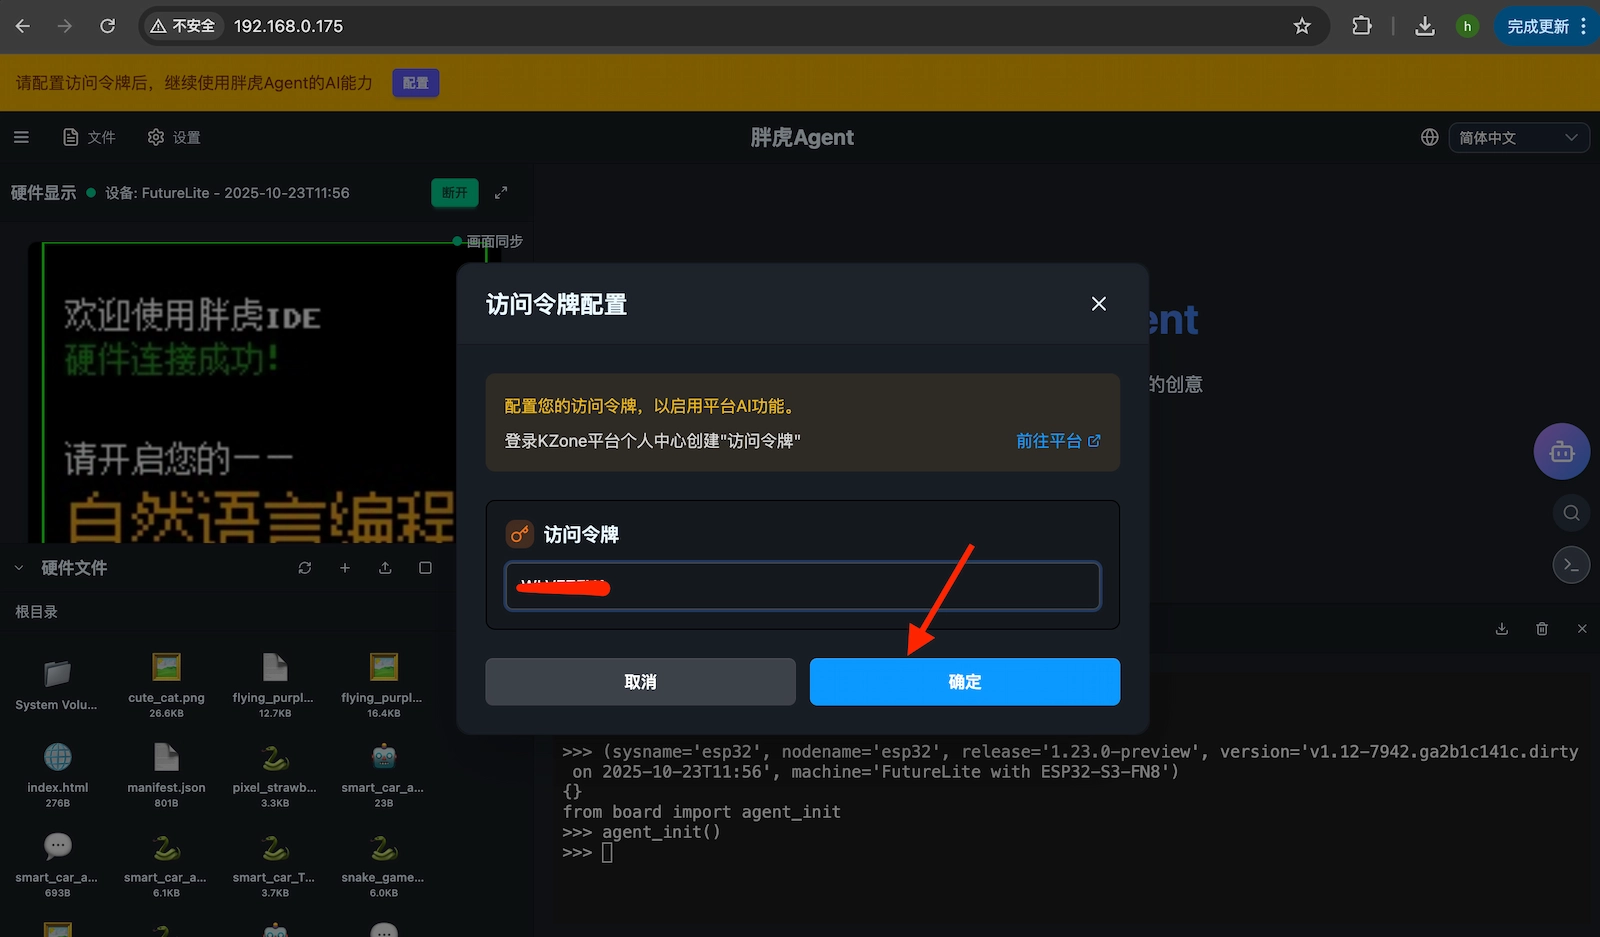Expand the 简体中文 language dropdown
The width and height of the screenshot is (1600, 937).
point(1519,137)
